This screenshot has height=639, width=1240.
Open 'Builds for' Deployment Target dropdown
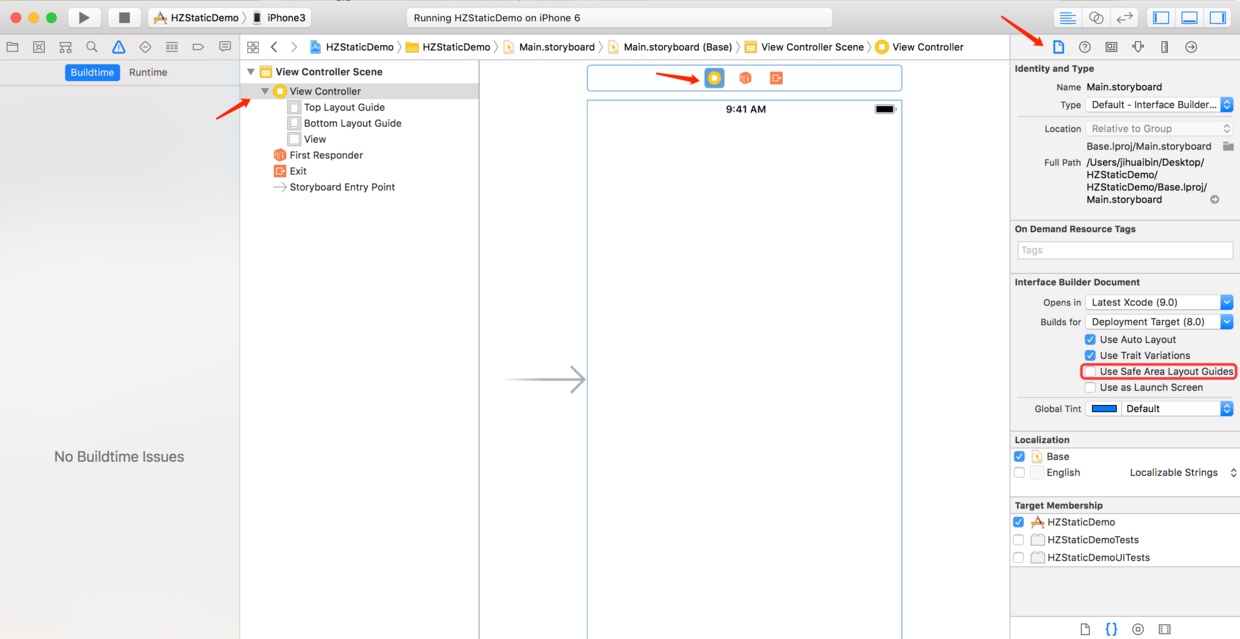click(x=1160, y=322)
